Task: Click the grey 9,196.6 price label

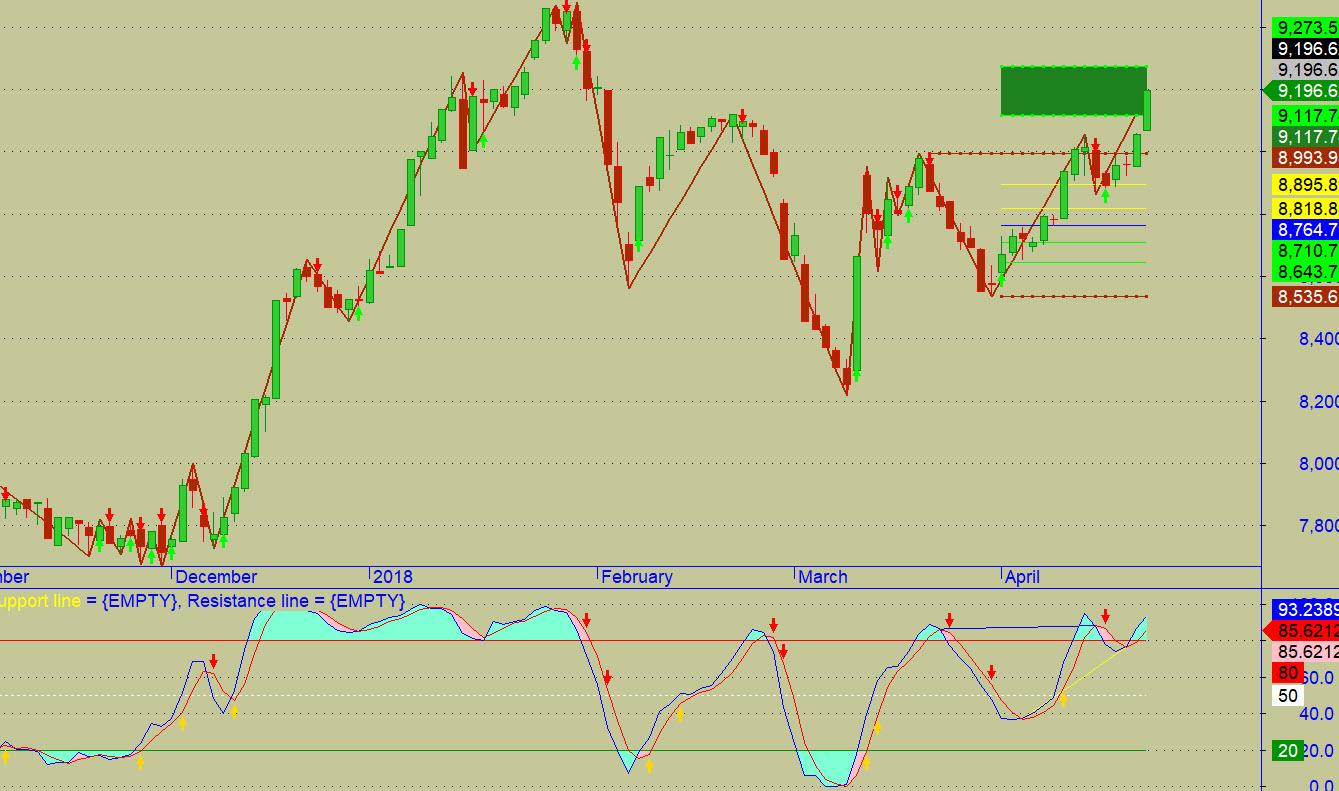Action: [1305, 70]
